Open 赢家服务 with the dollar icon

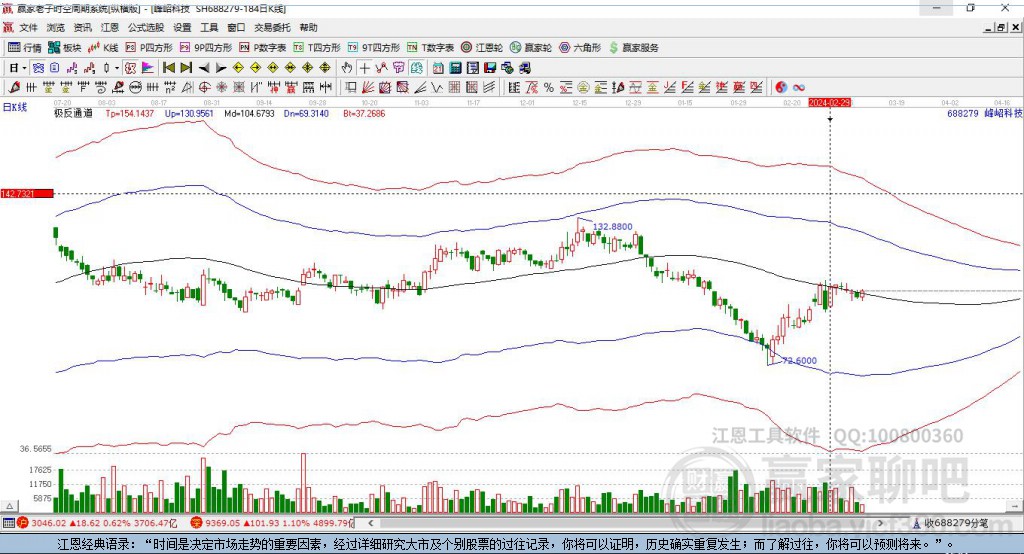click(633, 48)
